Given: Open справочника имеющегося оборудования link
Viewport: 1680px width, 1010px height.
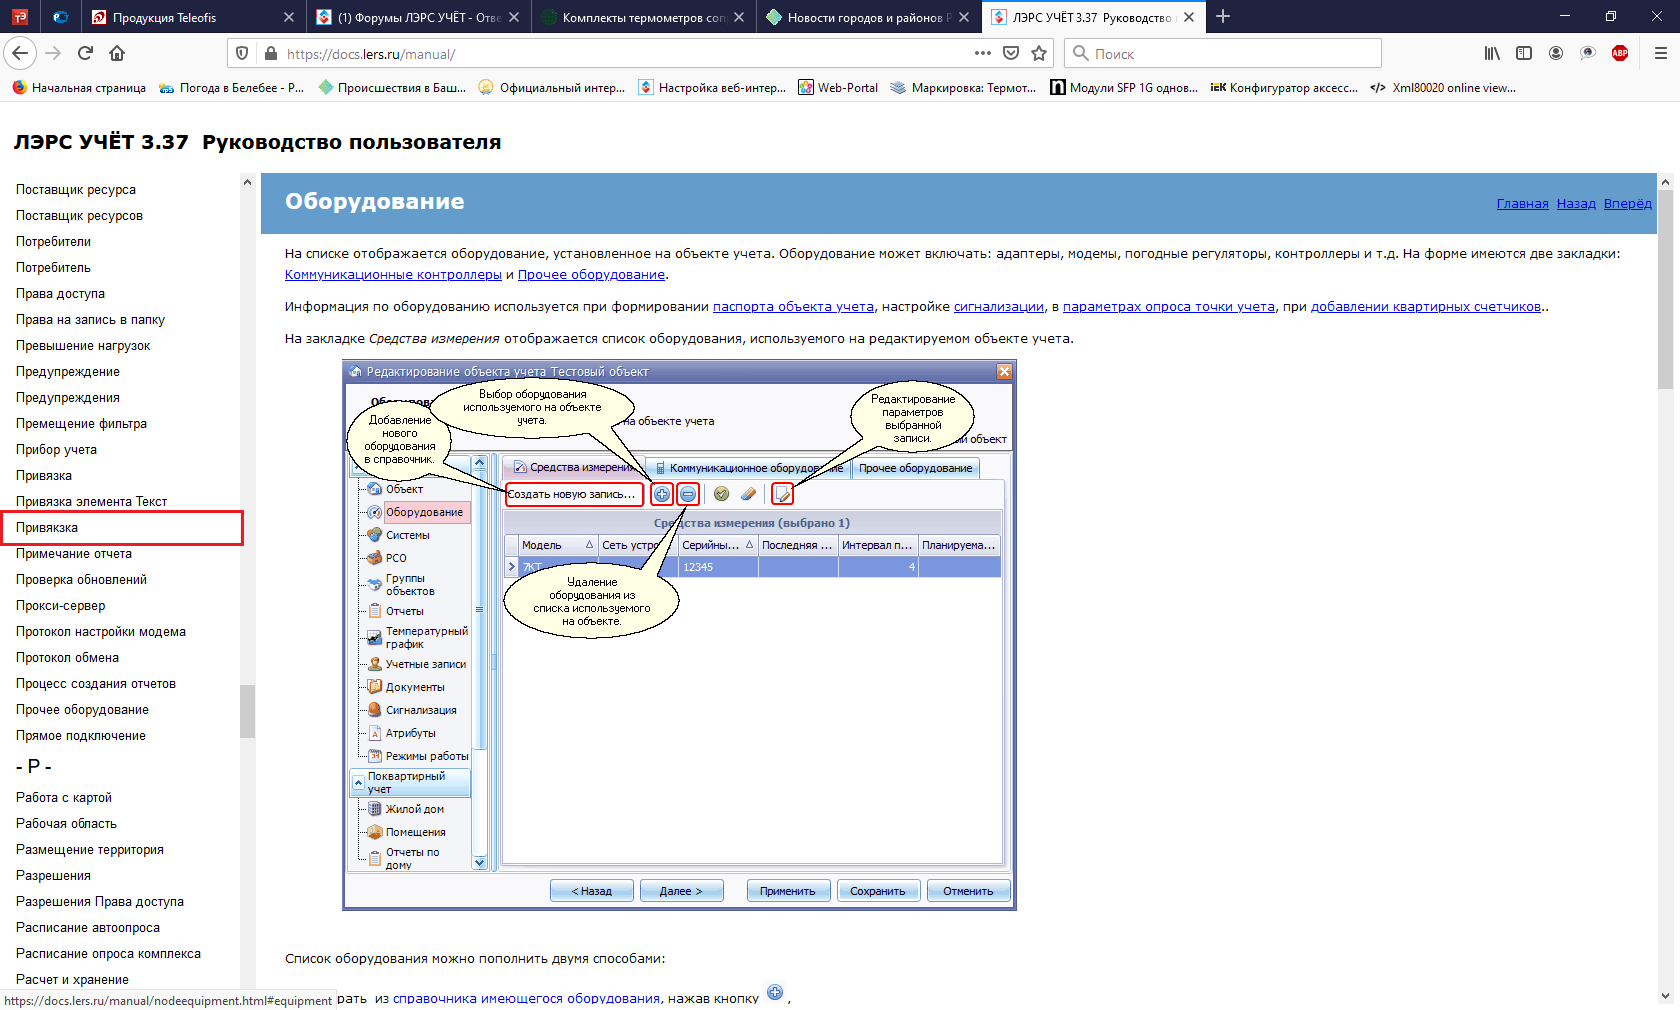Looking at the screenshot, I should 526,998.
